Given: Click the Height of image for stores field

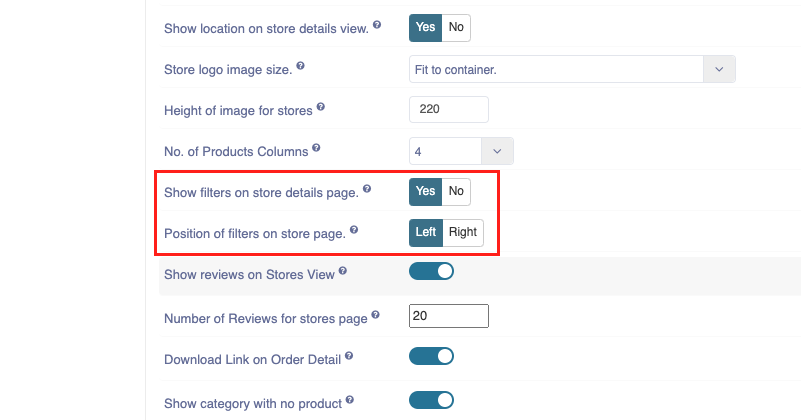Looking at the screenshot, I should point(449,109).
